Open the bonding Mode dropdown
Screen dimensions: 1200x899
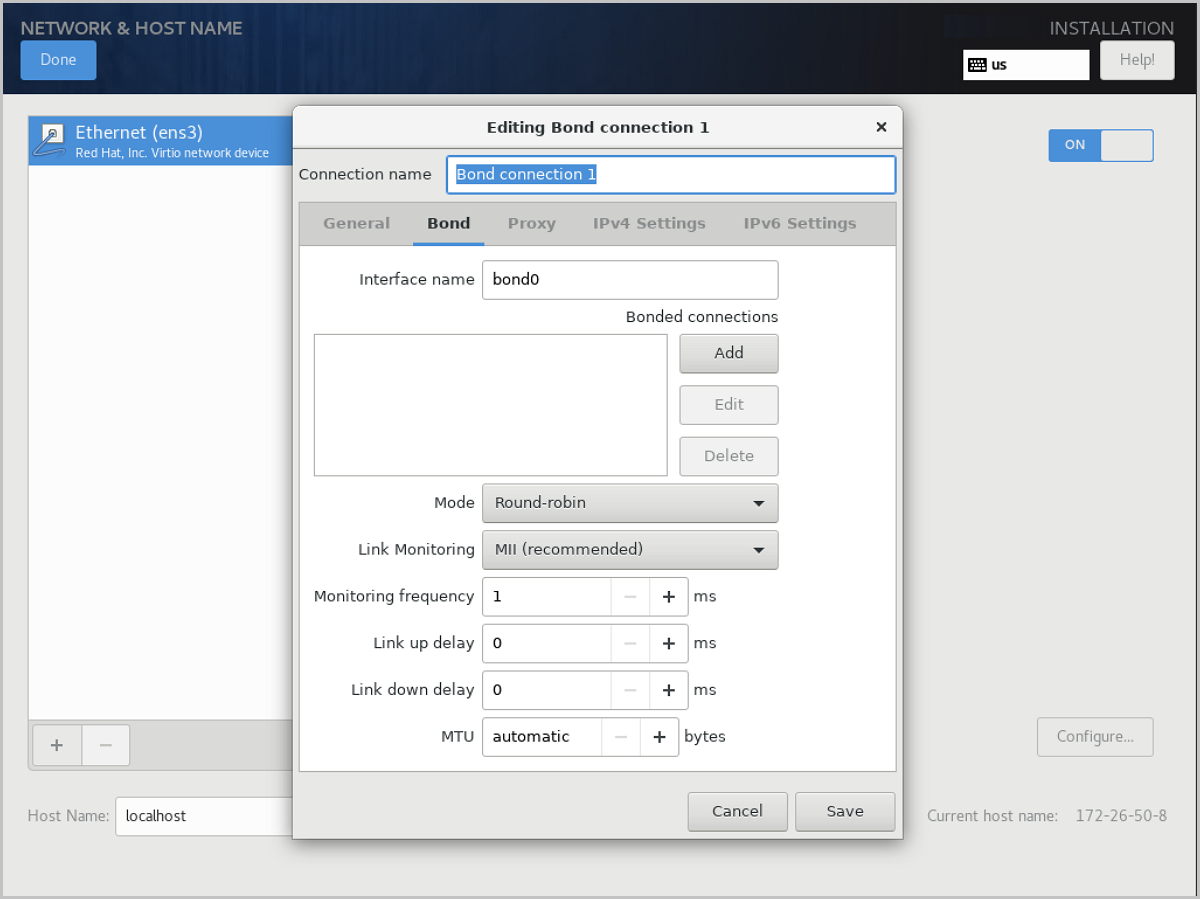[630, 503]
